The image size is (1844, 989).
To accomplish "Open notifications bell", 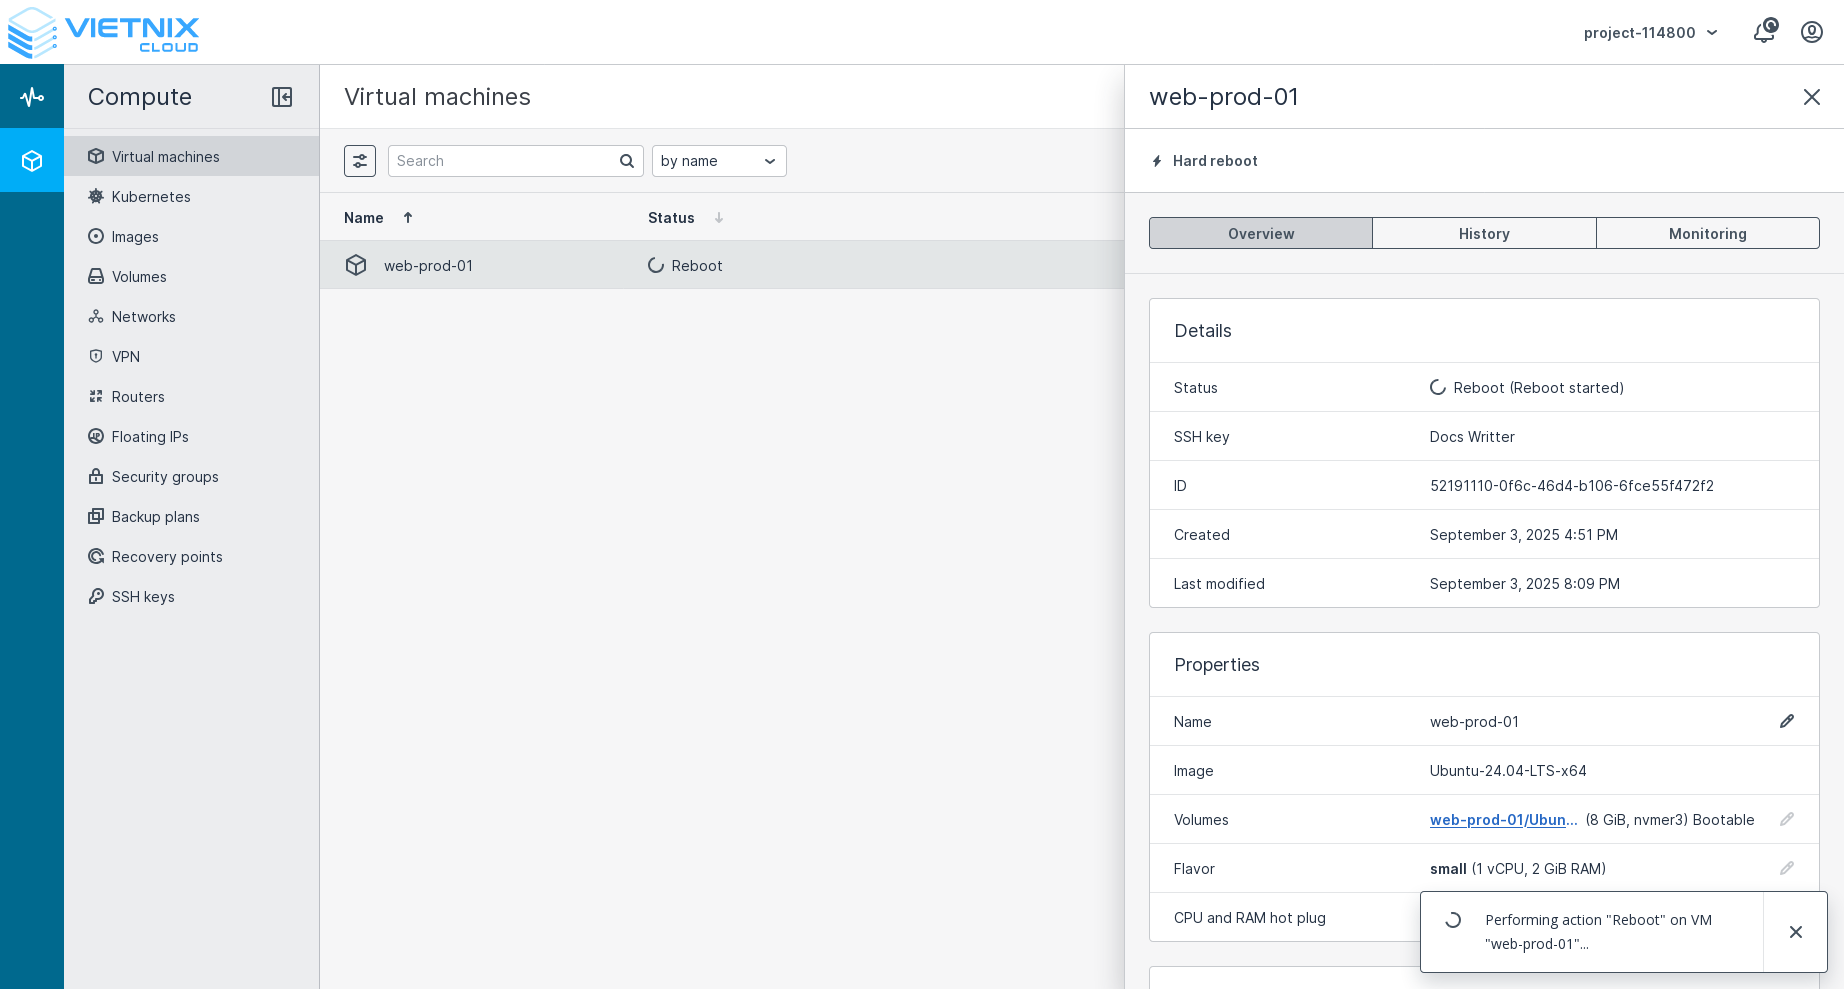I will click(x=1764, y=32).
